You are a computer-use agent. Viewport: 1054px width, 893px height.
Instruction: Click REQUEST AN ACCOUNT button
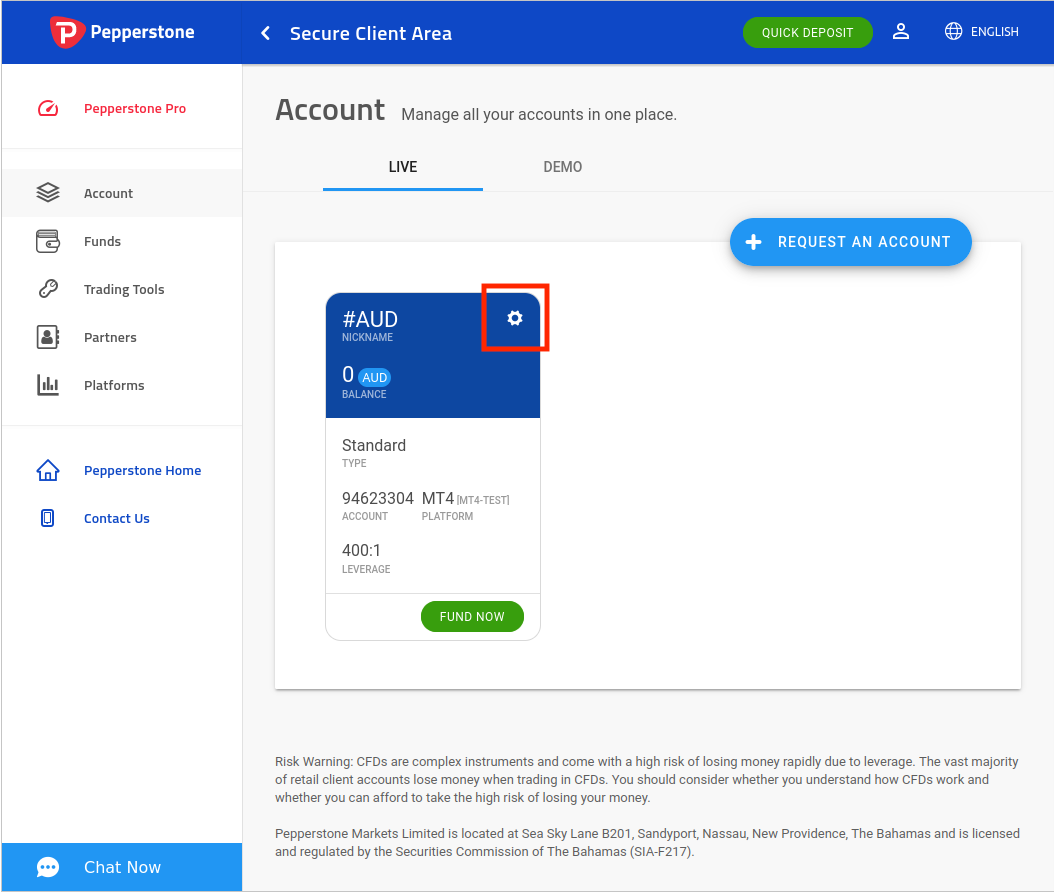click(x=850, y=242)
